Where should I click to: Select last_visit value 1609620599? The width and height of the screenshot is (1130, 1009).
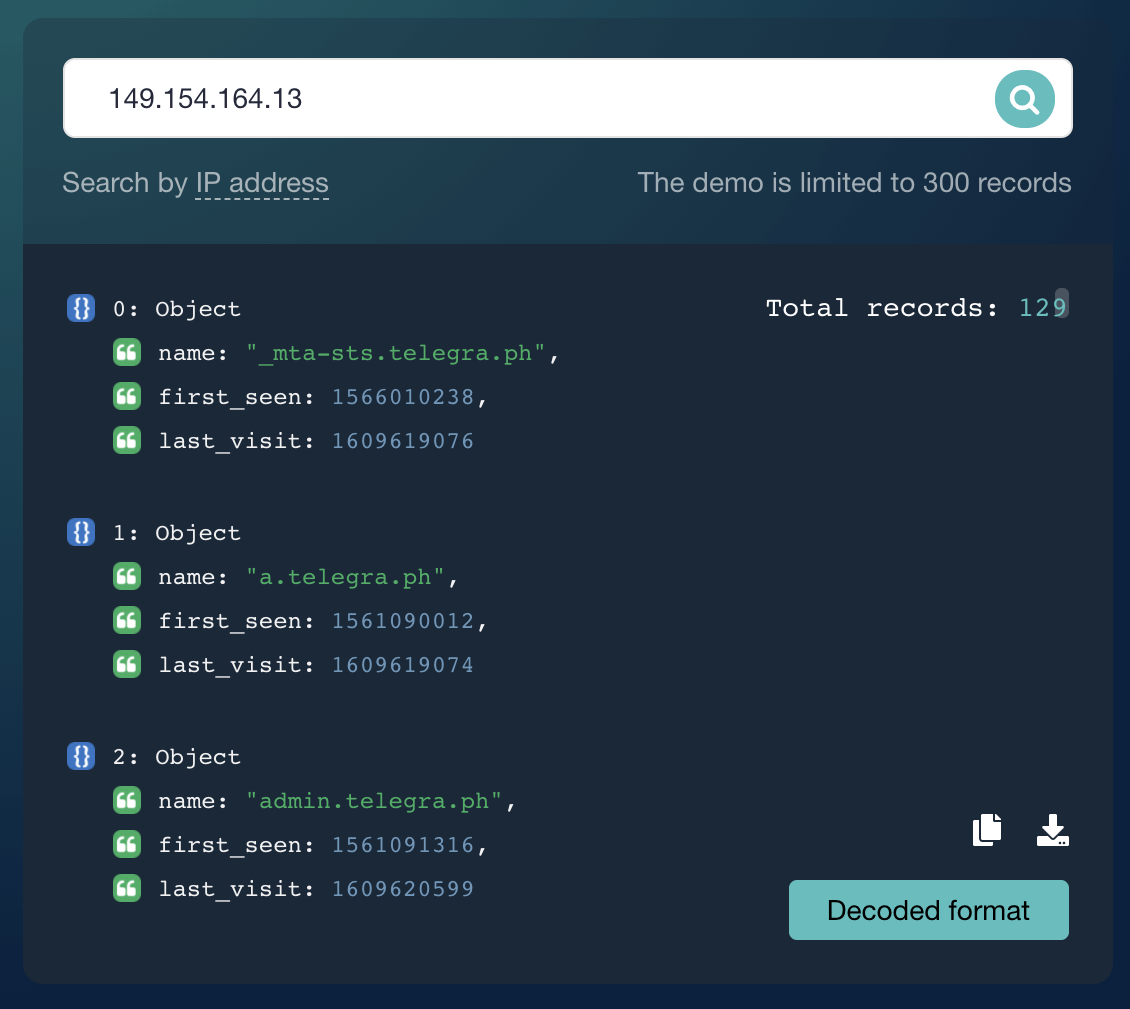pyautogui.click(x=403, y=889)
